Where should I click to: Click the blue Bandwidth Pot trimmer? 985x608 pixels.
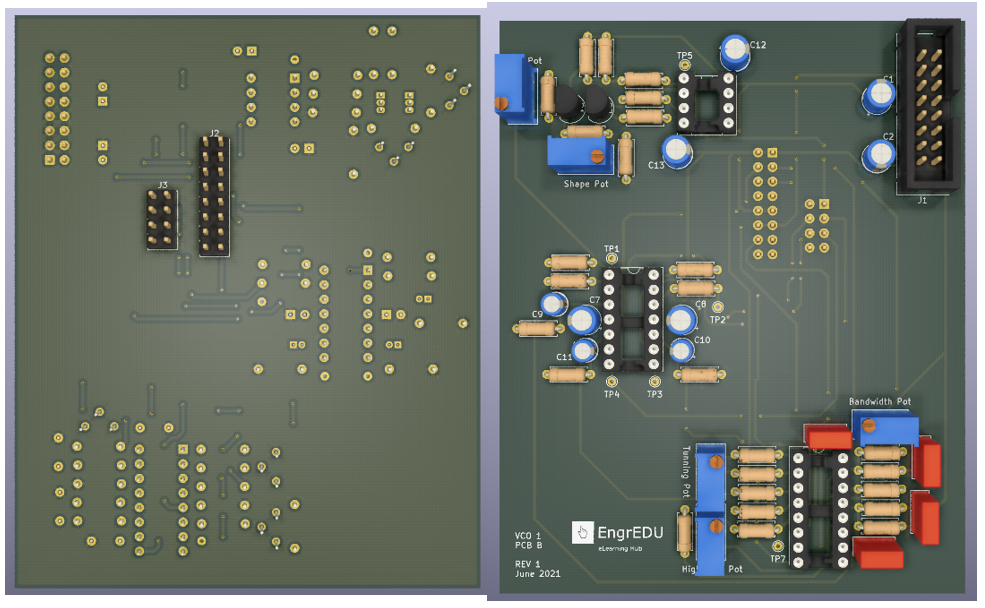click(886, 430)
